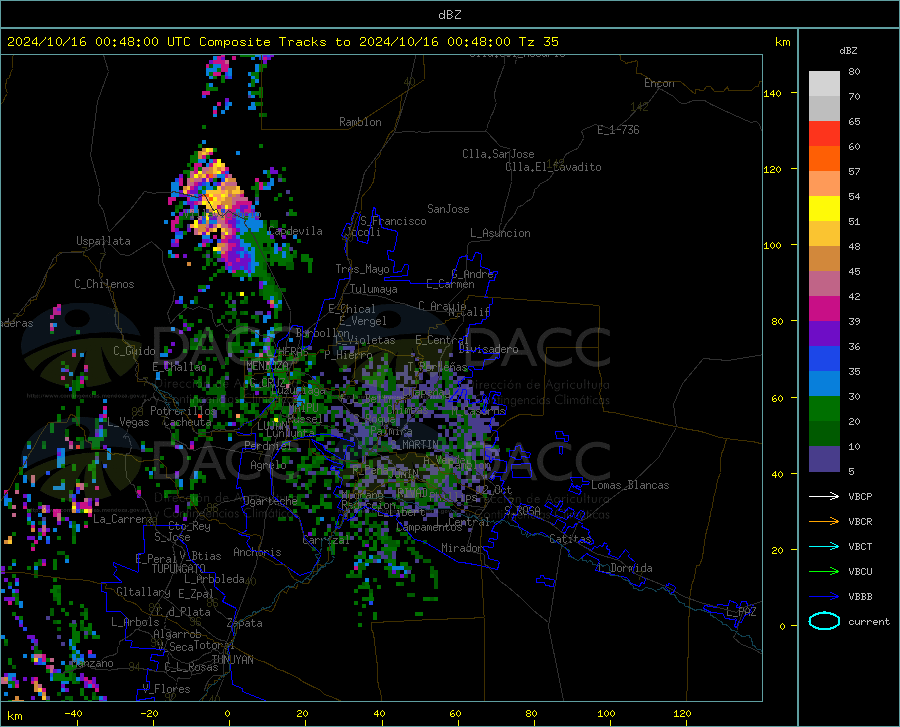Click the C_Chilenos place label
The width and height of the screenshot is (900, 727).
pyautogui.click(x=104, y=284)
